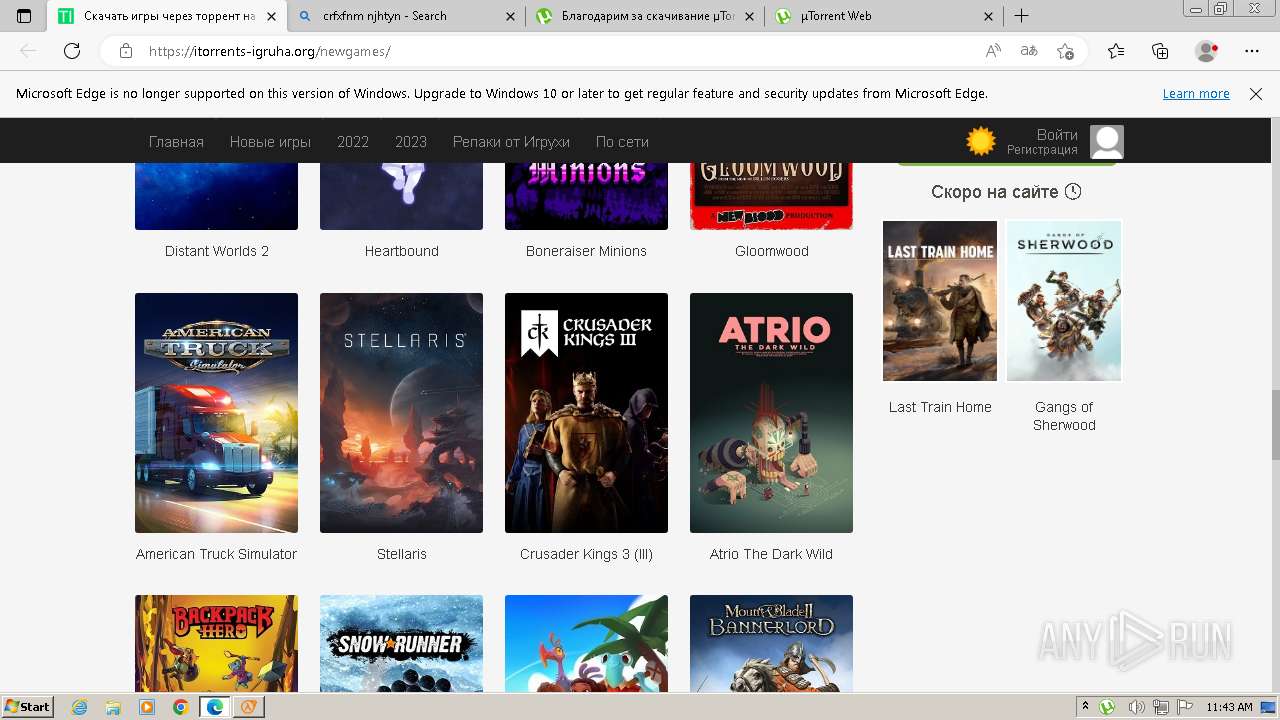Open a new tab with plus icon
Screen dimensions: 1280x720
tap(1021, 16)
